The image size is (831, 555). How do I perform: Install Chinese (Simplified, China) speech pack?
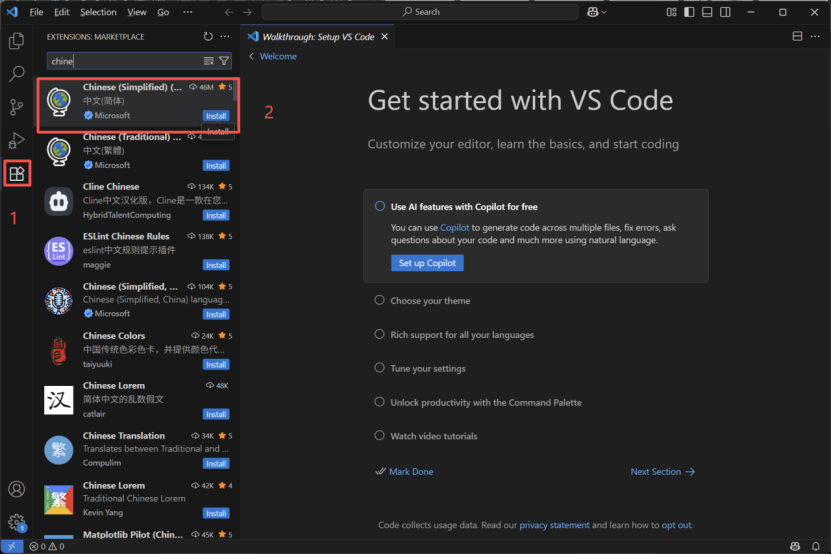(x=216, y=314)
